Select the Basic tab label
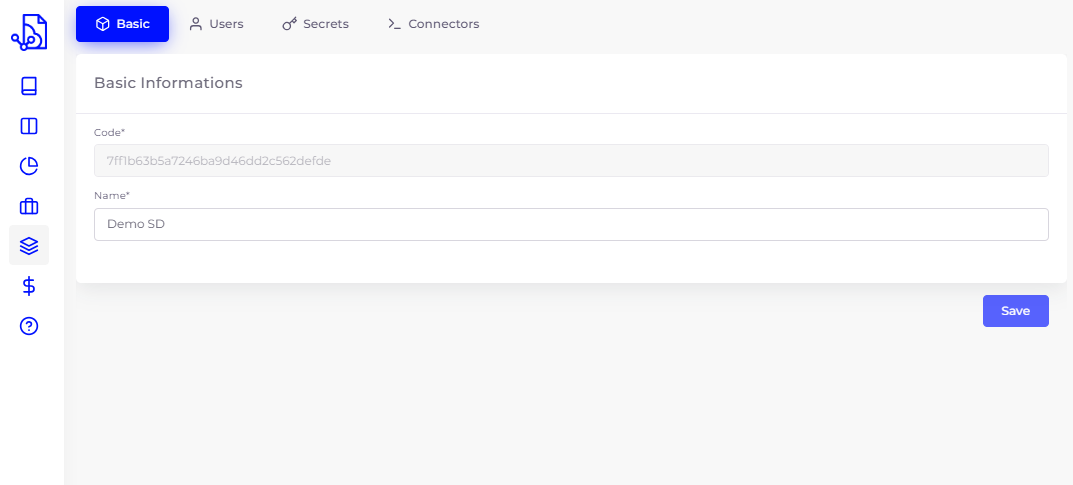This screenshot has height=485, width=1073. [x=133, y=24]
